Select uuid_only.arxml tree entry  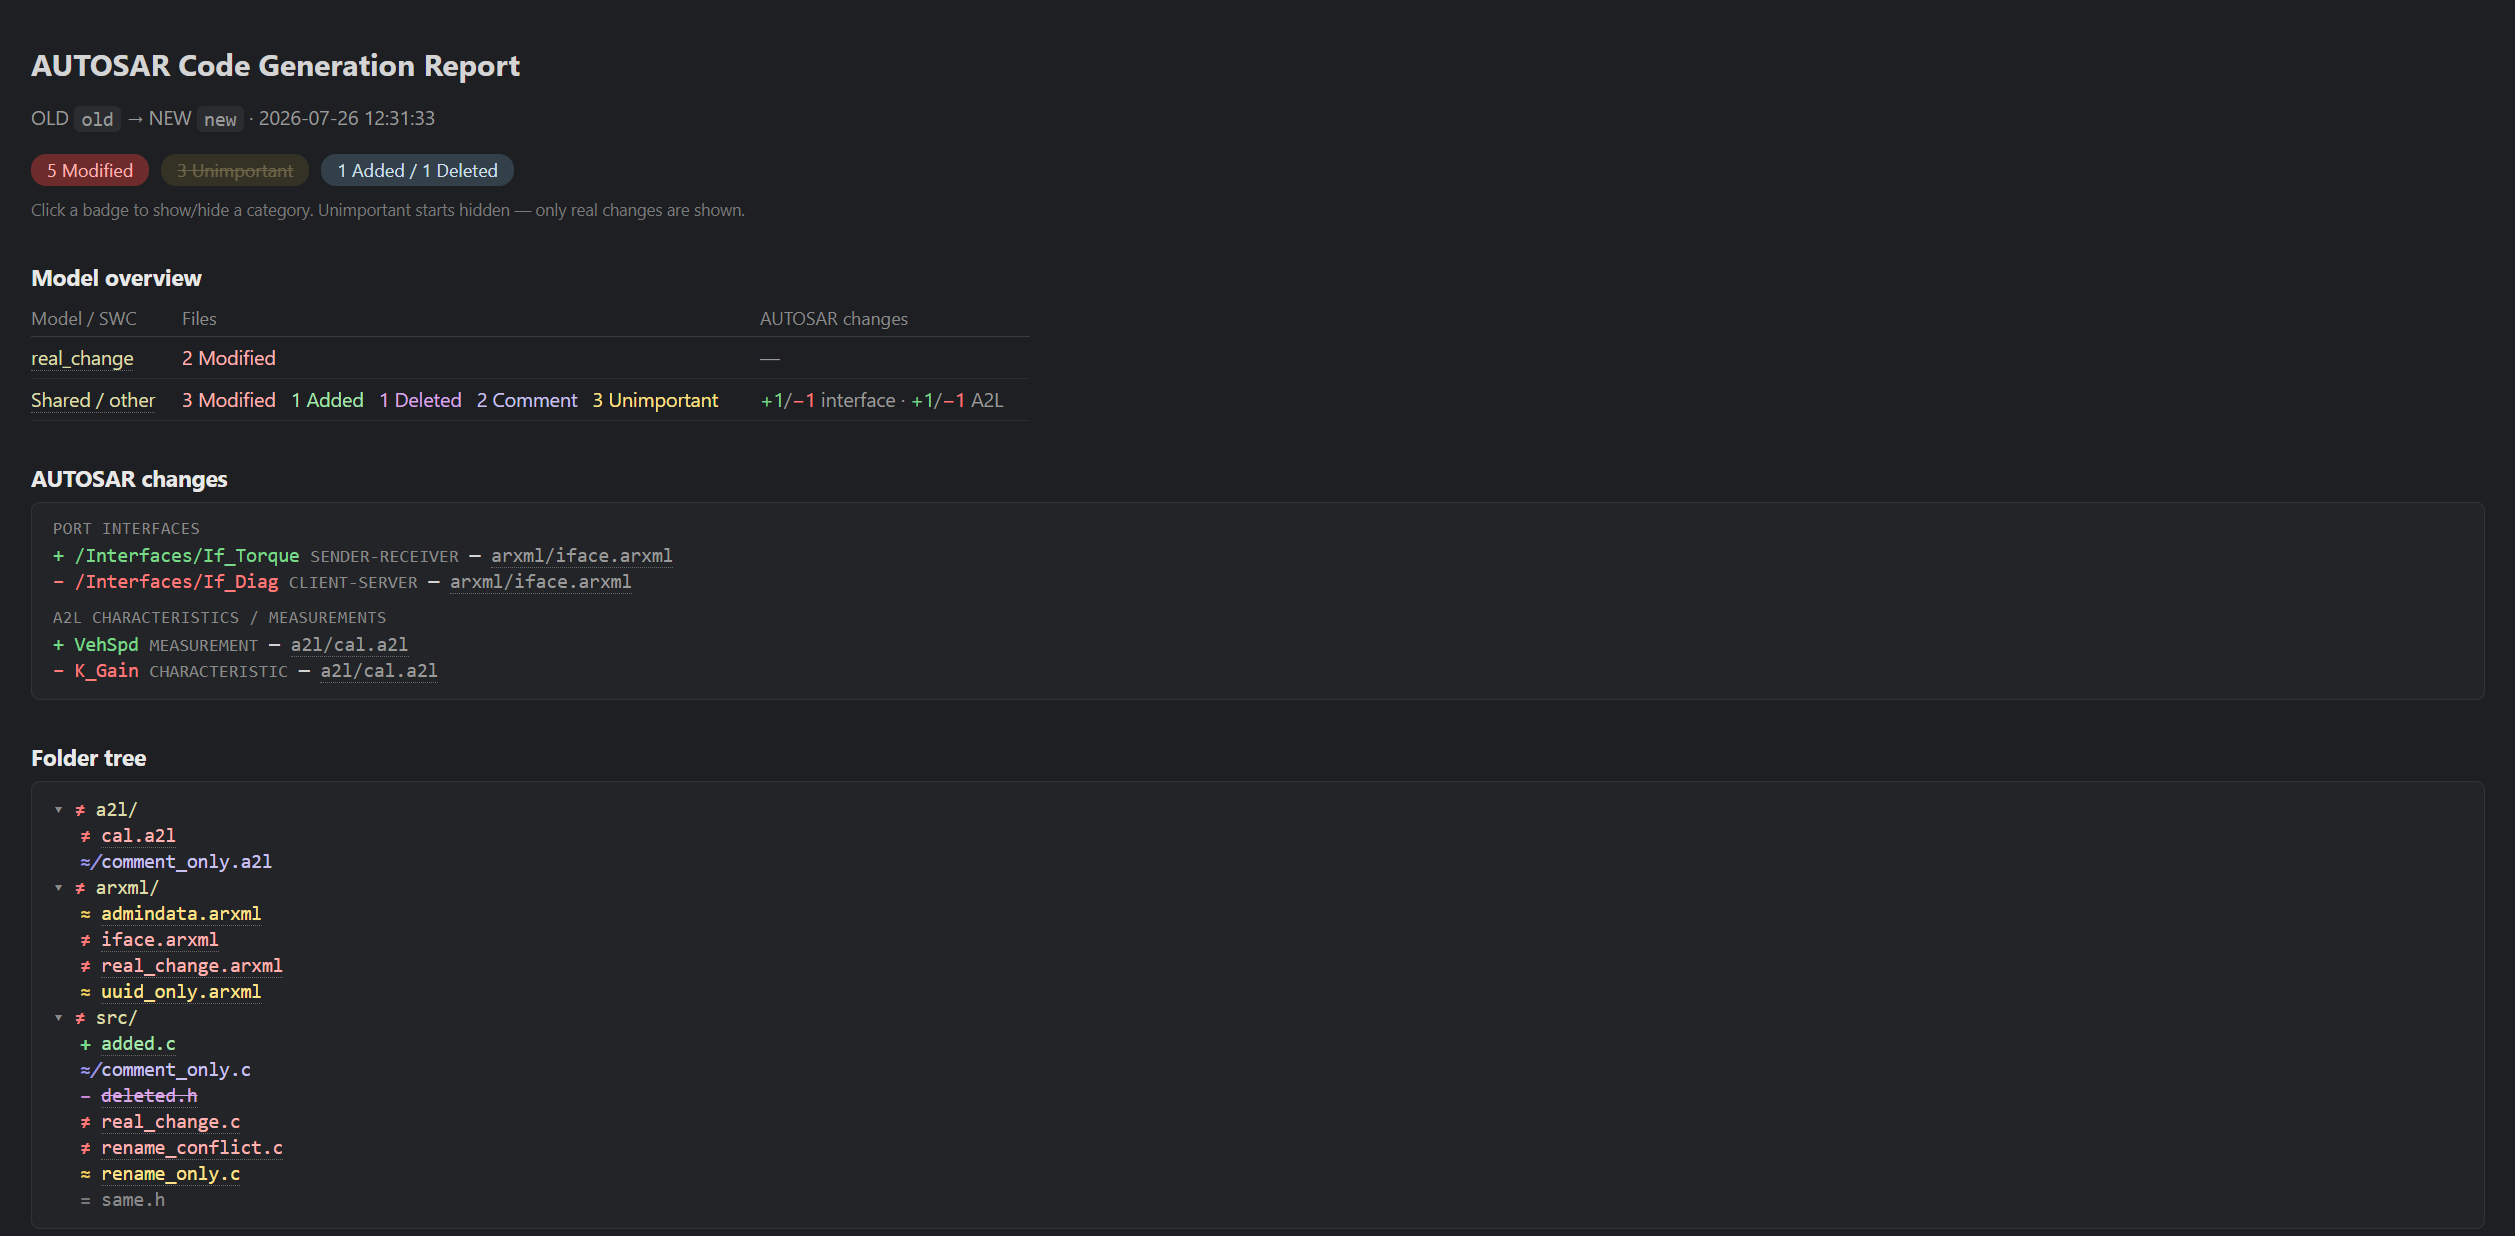tap(181, 991)
